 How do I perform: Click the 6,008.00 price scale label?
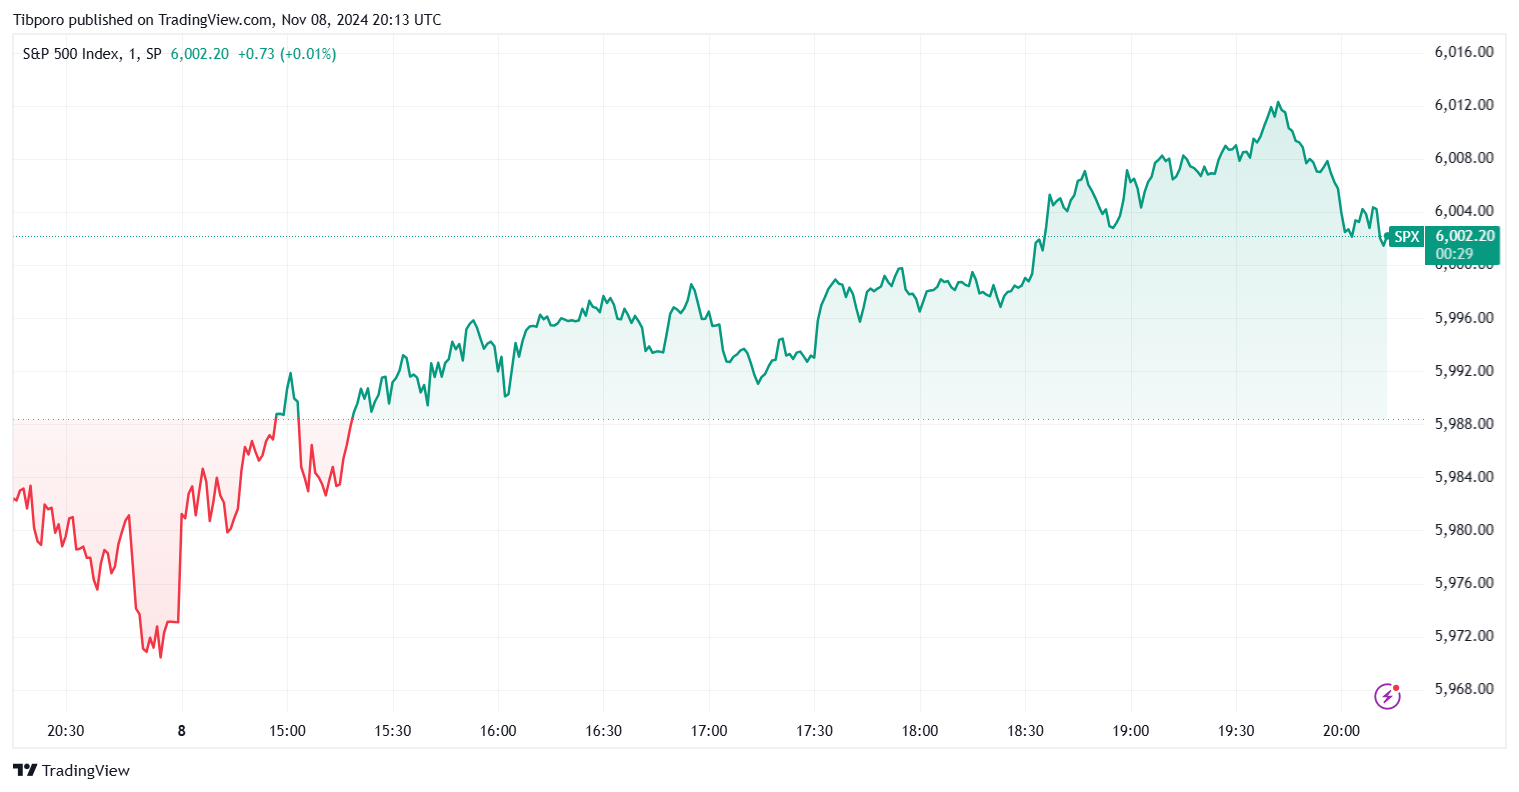[1464, 158]
